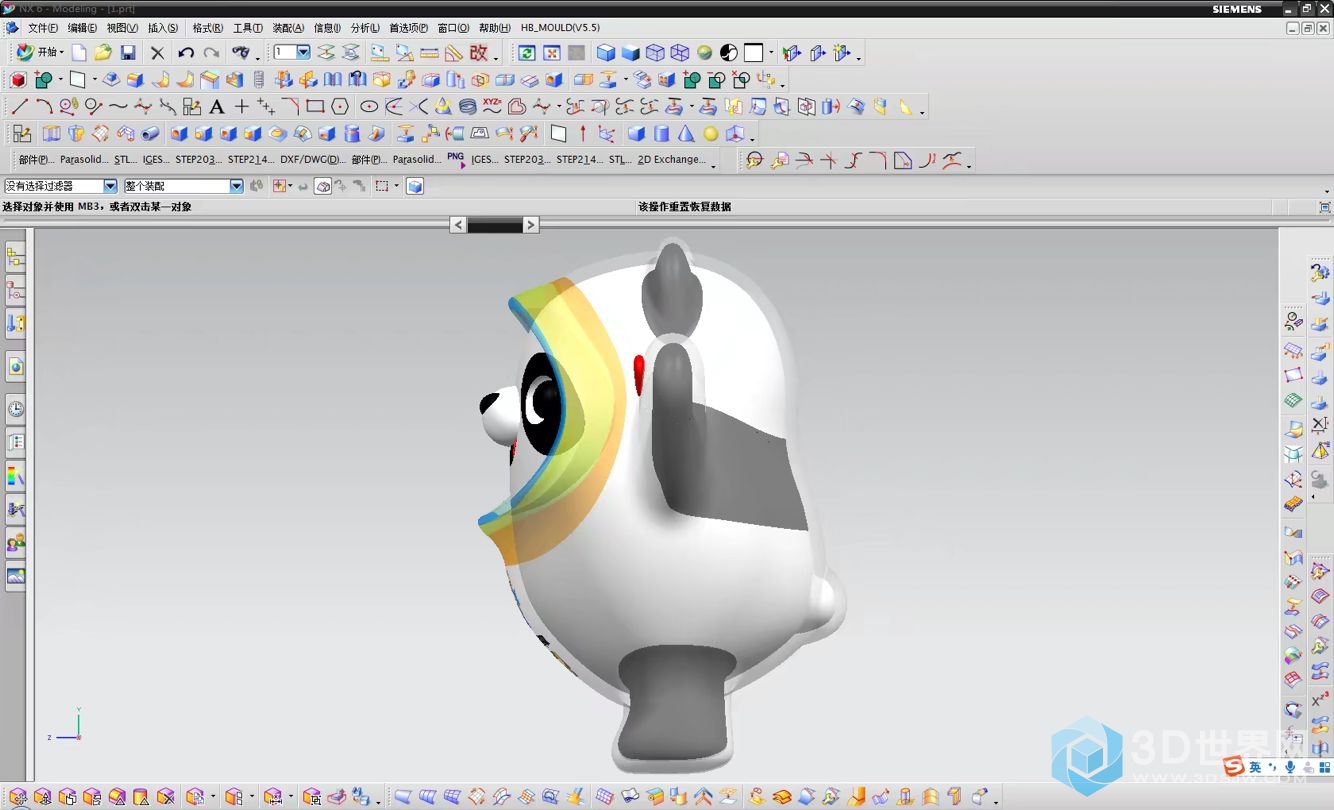Open the 工具 menu

[x=248, y=28]
